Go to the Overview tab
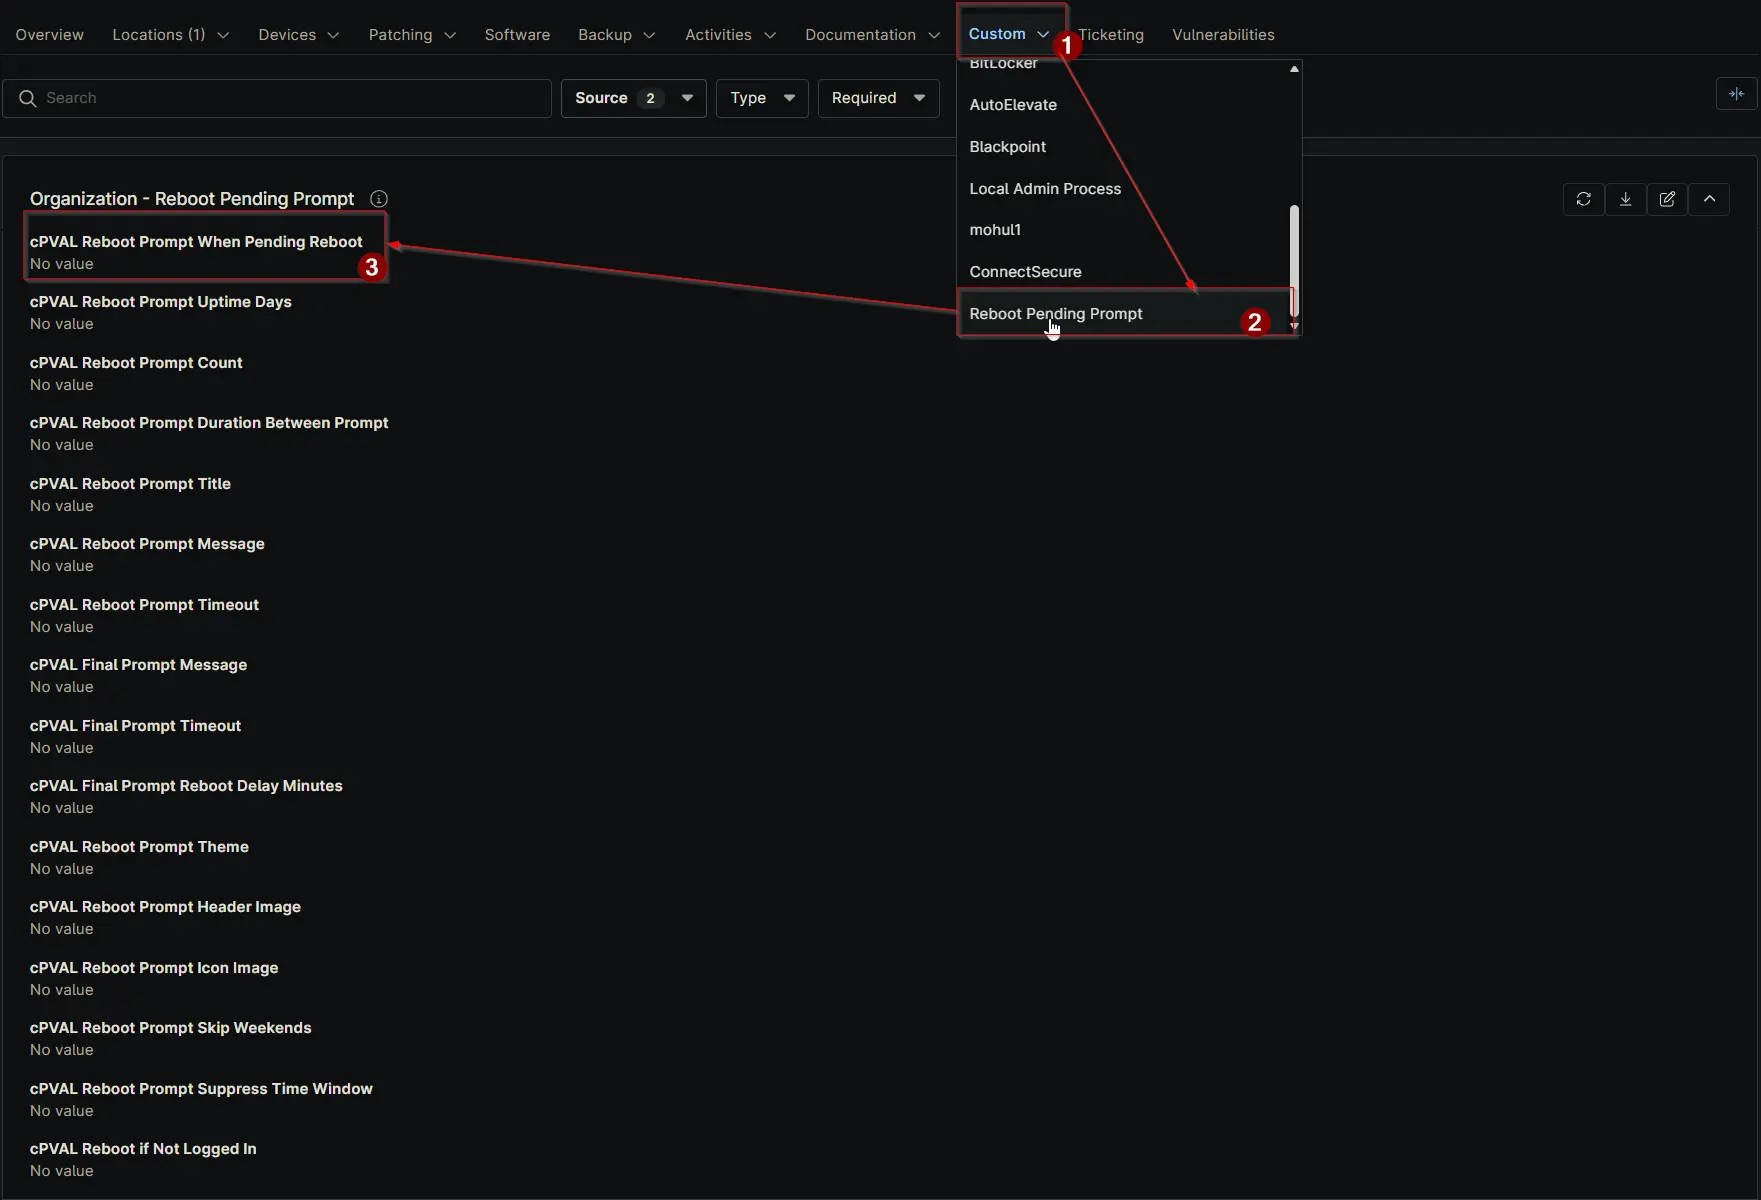Image resolution: width=1761 pixels, height=1200 pixels. [x=49, y=35]
